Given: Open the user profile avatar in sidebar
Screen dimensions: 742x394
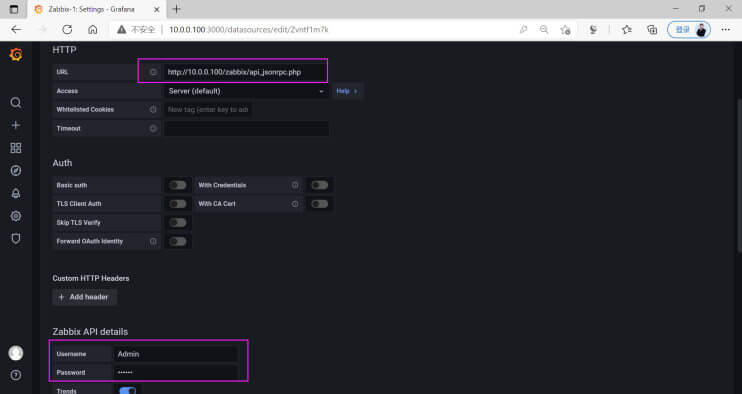Looking at the screenshot, I should click(x=16, y=353).
